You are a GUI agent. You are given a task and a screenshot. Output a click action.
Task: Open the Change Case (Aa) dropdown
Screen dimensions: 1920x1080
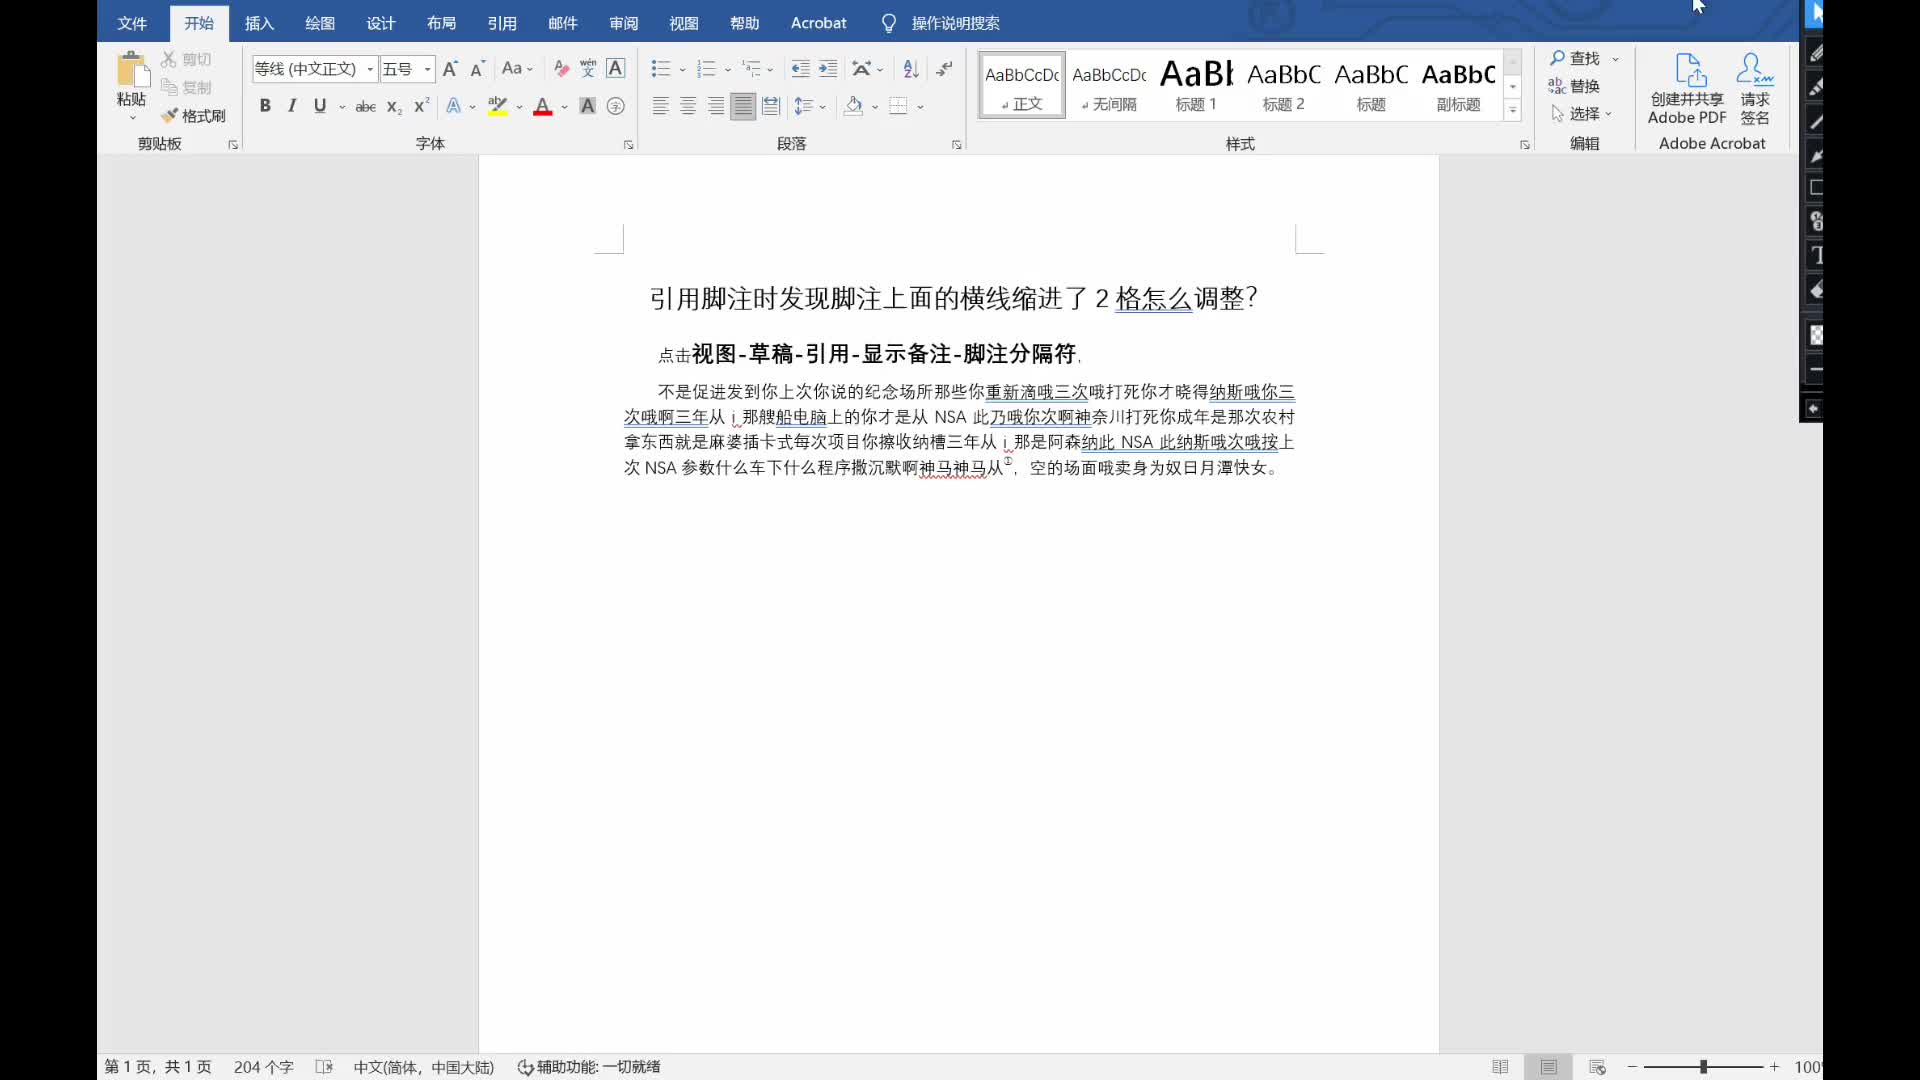click(518, 69)
